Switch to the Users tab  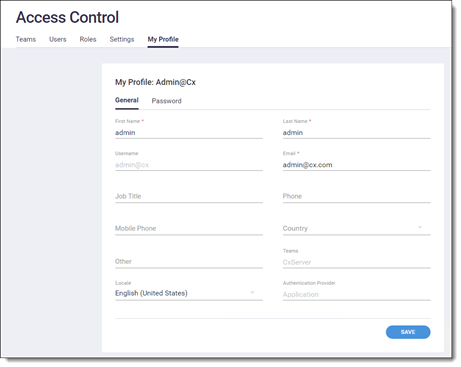58,39
